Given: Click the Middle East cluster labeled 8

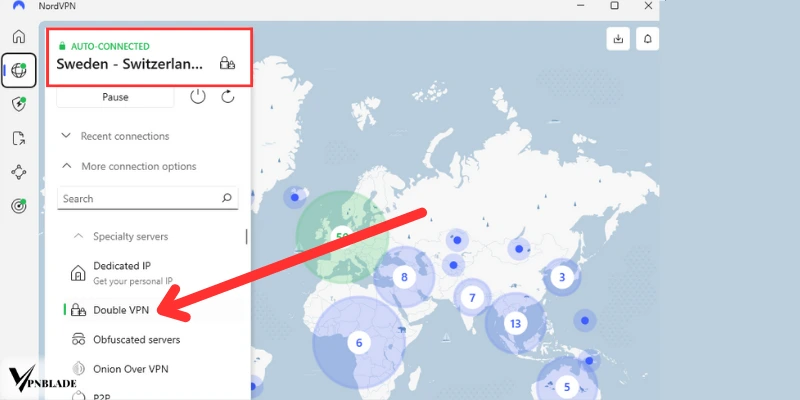Looking at the screenshot, I should pyautogui.click(x=404, y=277).
